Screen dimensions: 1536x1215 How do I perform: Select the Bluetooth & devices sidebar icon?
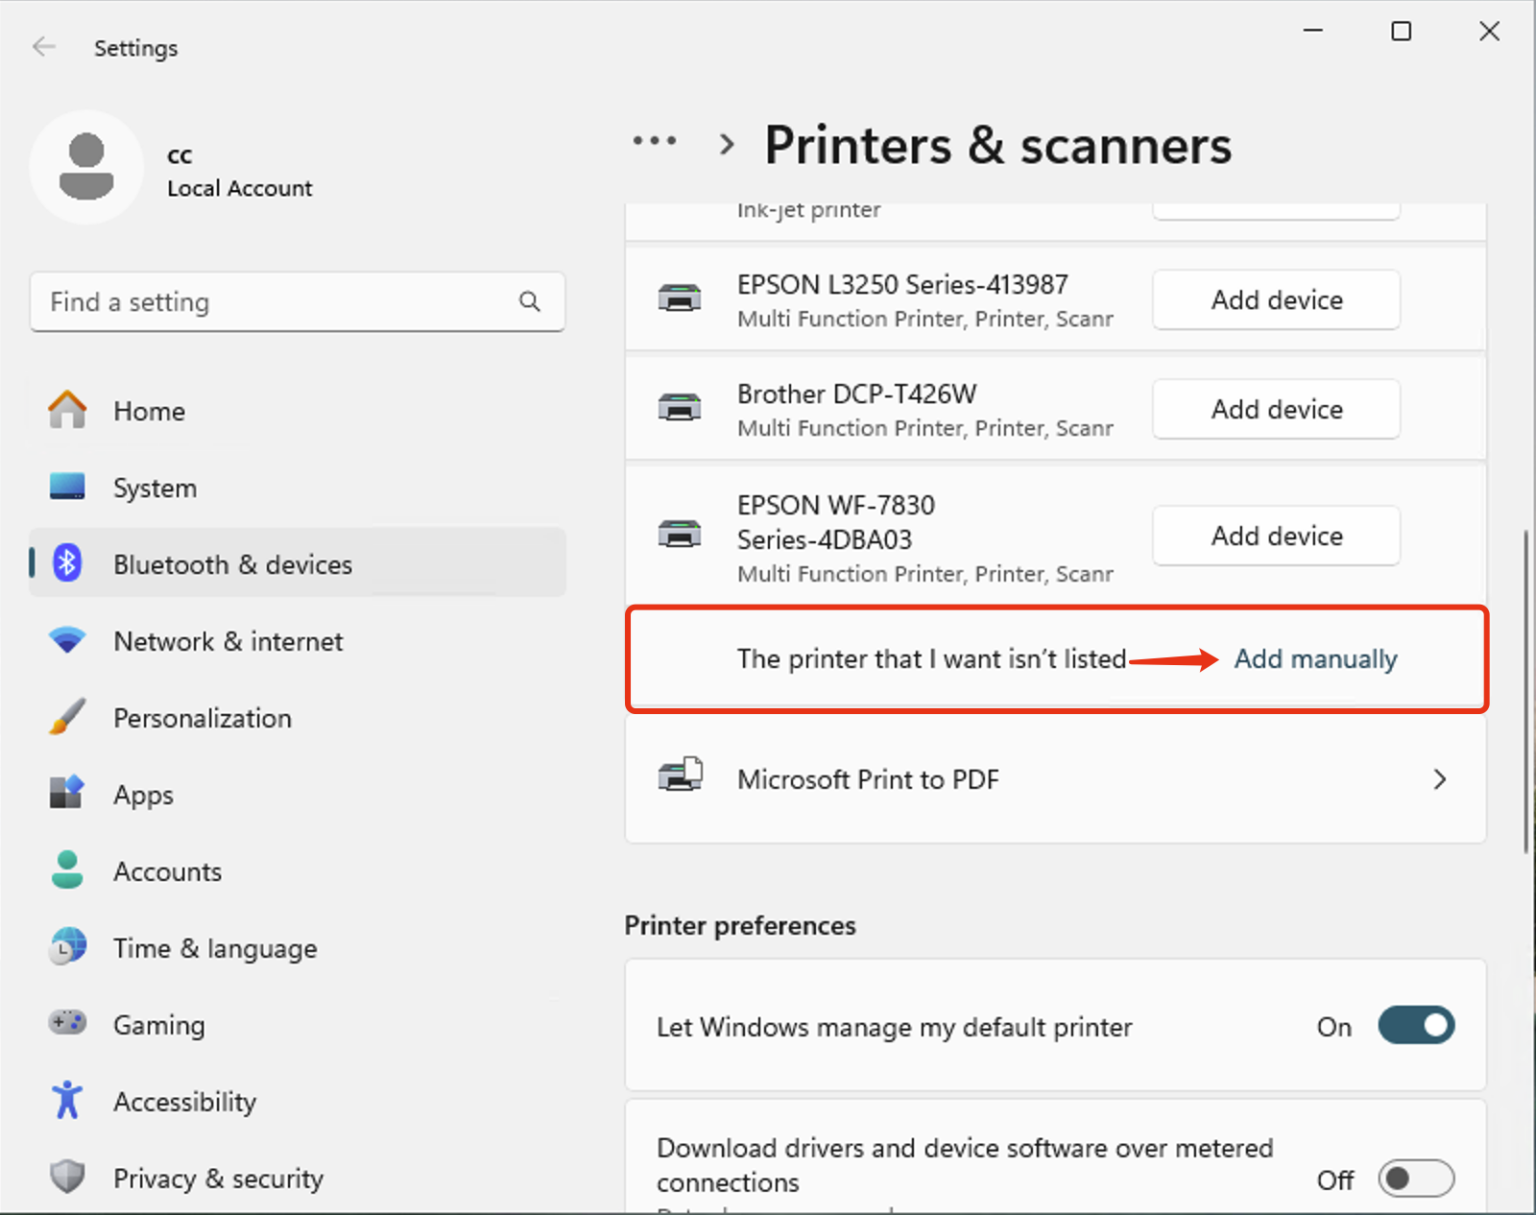[x=66, y=563]
